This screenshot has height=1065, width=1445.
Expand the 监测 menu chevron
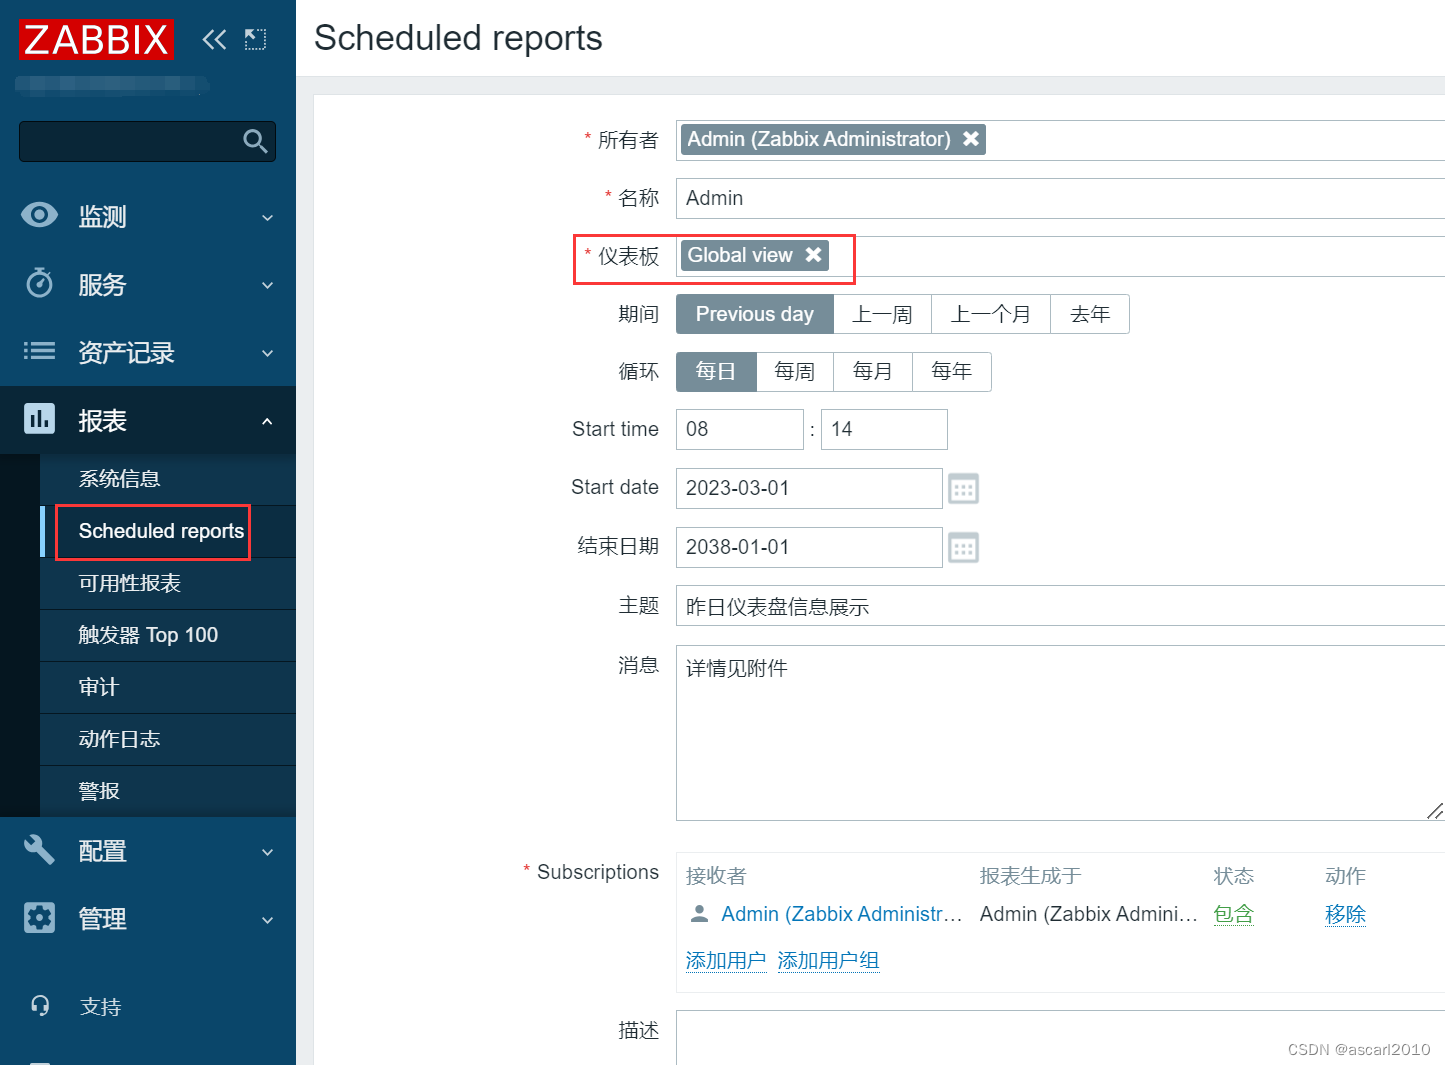(267, 216)
